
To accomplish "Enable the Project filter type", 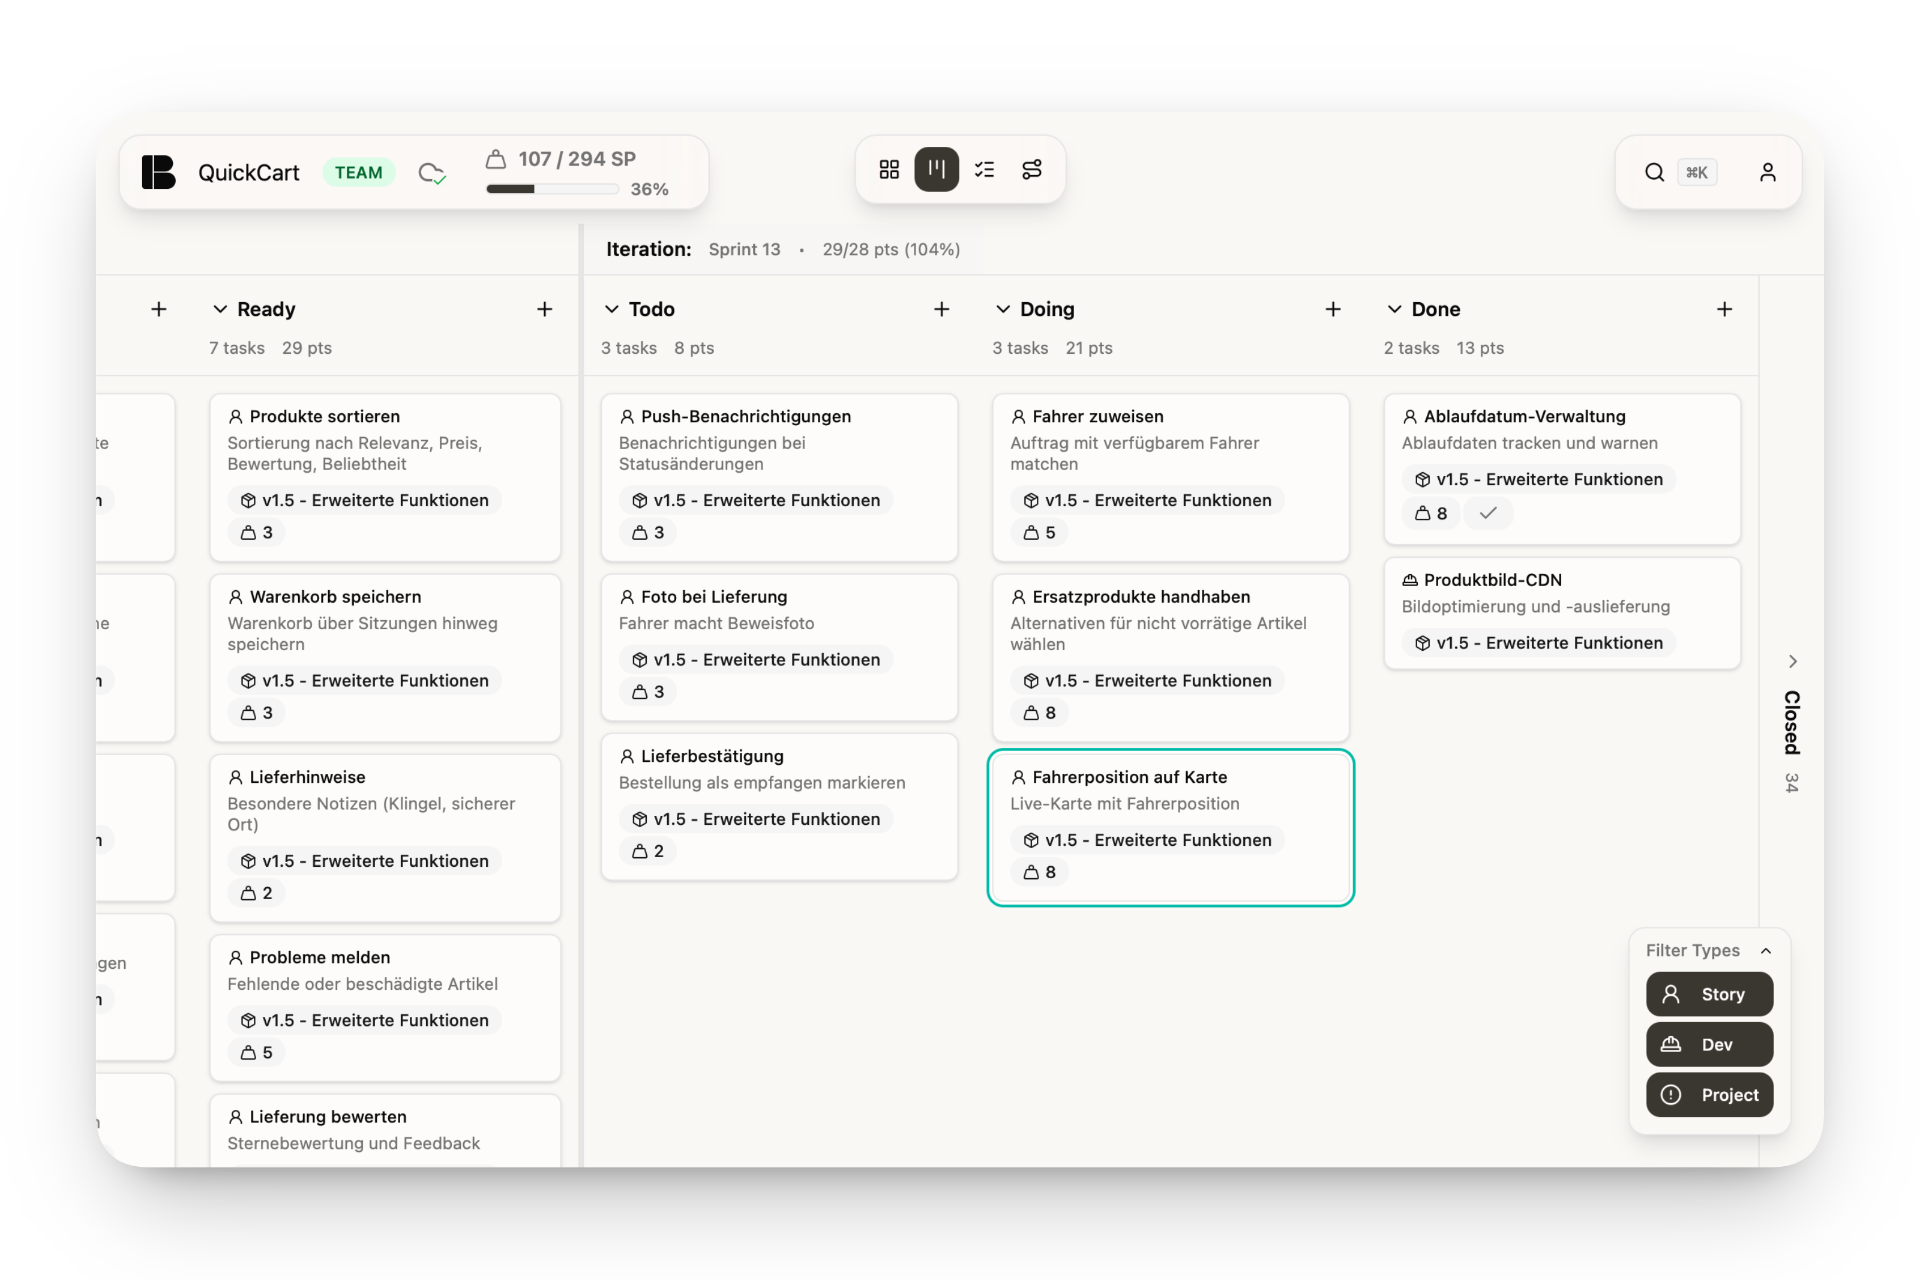I will point(1708,1095).
